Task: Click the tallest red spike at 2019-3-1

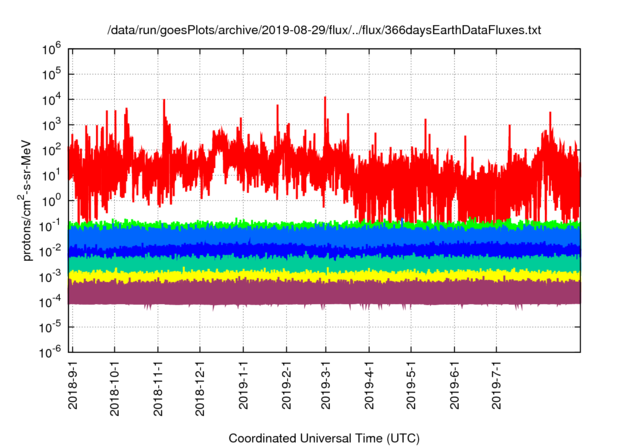Action: click(325, 122)
